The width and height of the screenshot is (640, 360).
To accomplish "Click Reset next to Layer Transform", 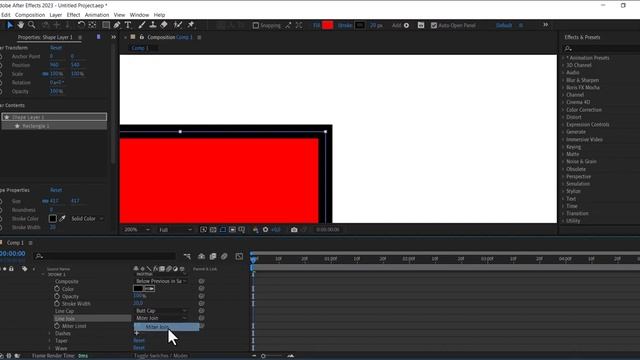I will click(56, 48).
